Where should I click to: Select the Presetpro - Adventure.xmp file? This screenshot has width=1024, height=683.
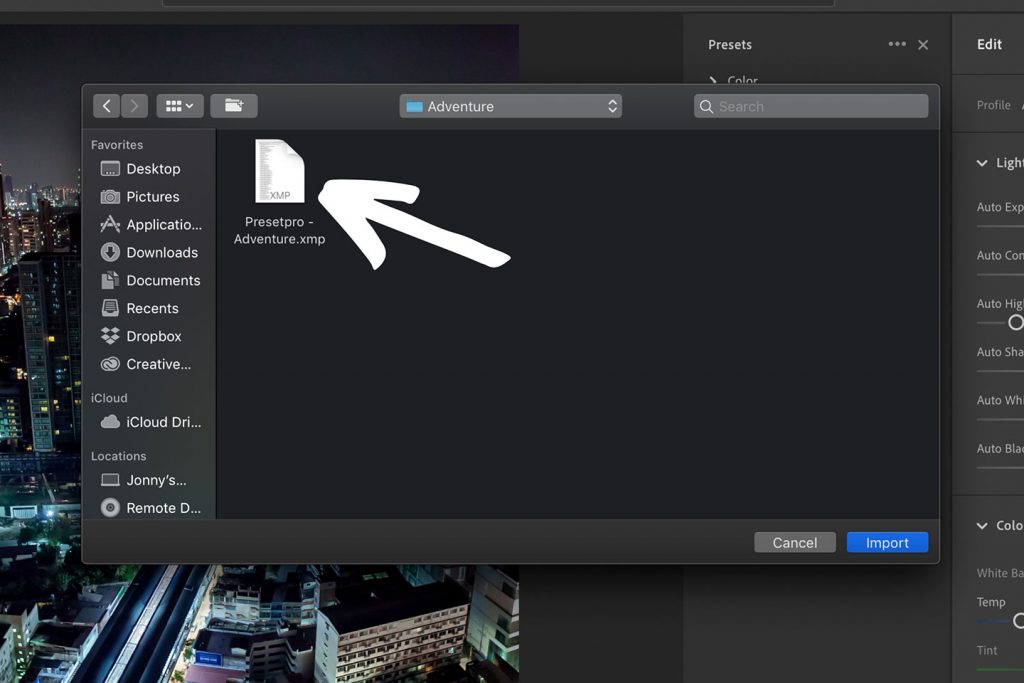tap(280, 172)
